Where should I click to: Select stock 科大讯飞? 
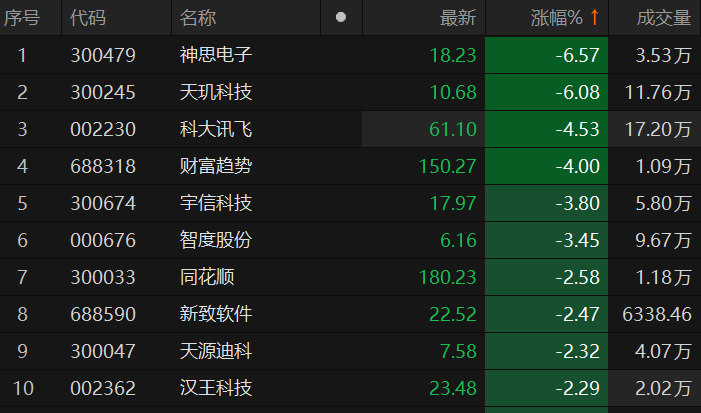(216, 129)
